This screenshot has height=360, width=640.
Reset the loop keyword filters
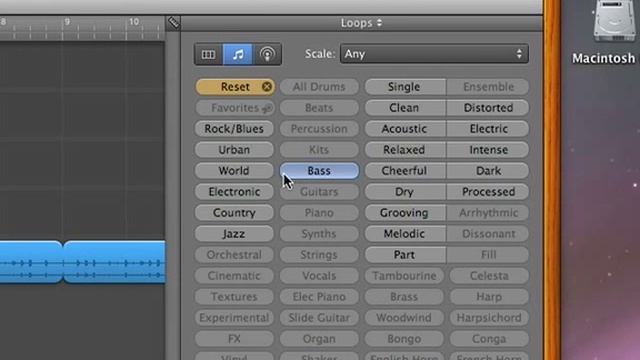pos(235,87)
